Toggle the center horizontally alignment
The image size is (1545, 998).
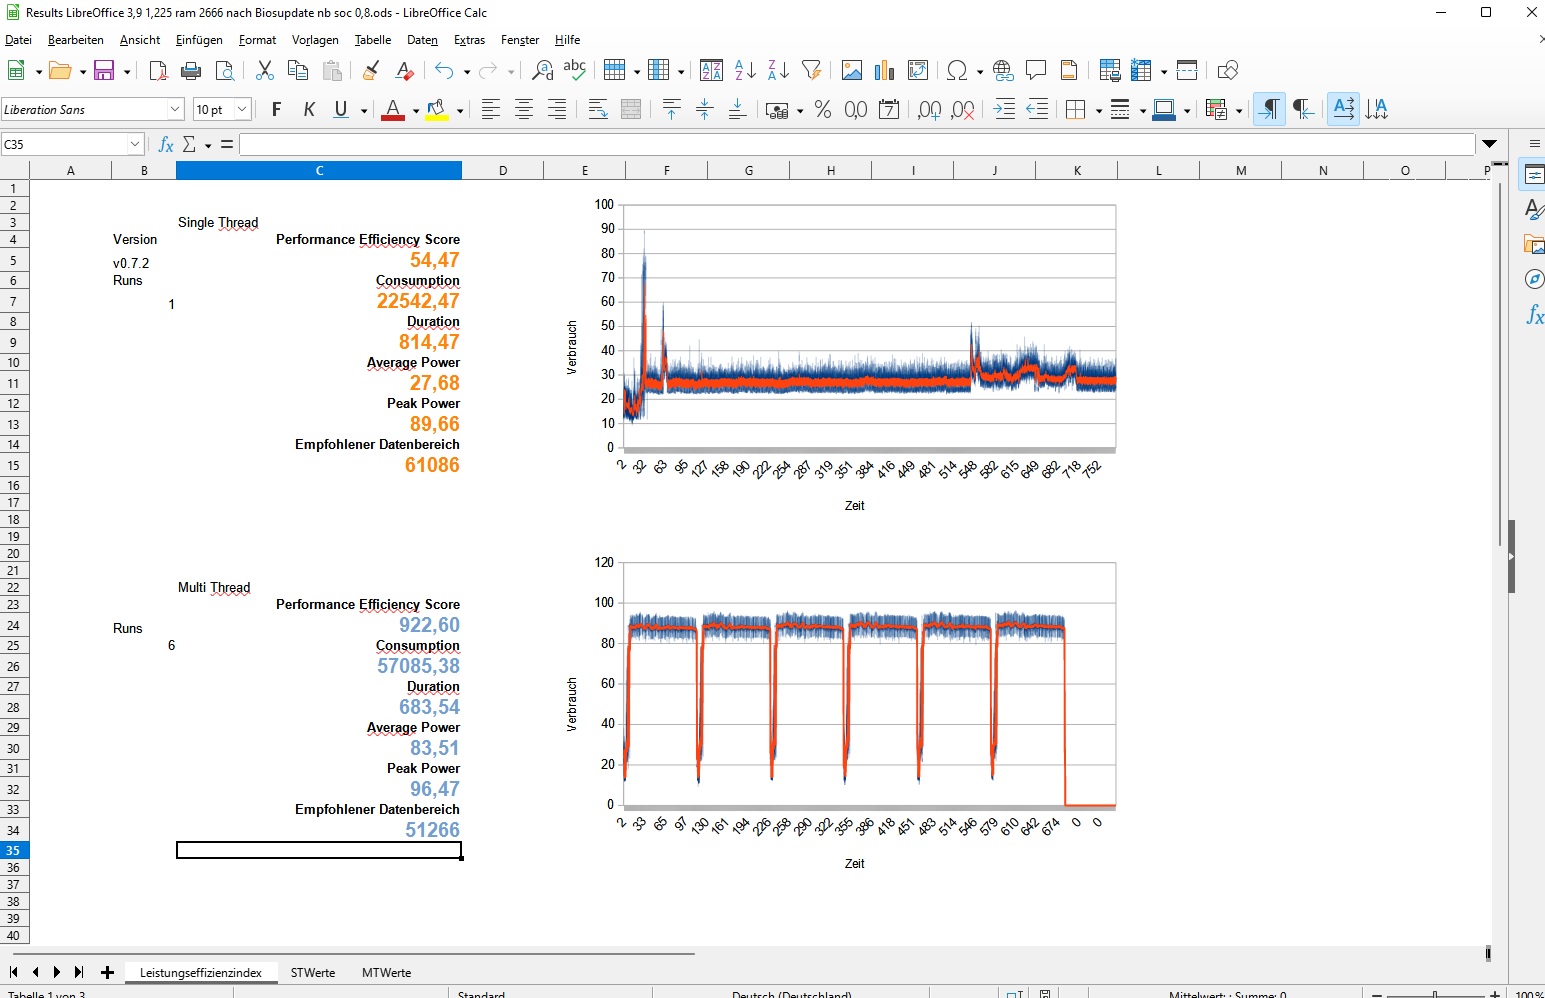coord(524,109)
